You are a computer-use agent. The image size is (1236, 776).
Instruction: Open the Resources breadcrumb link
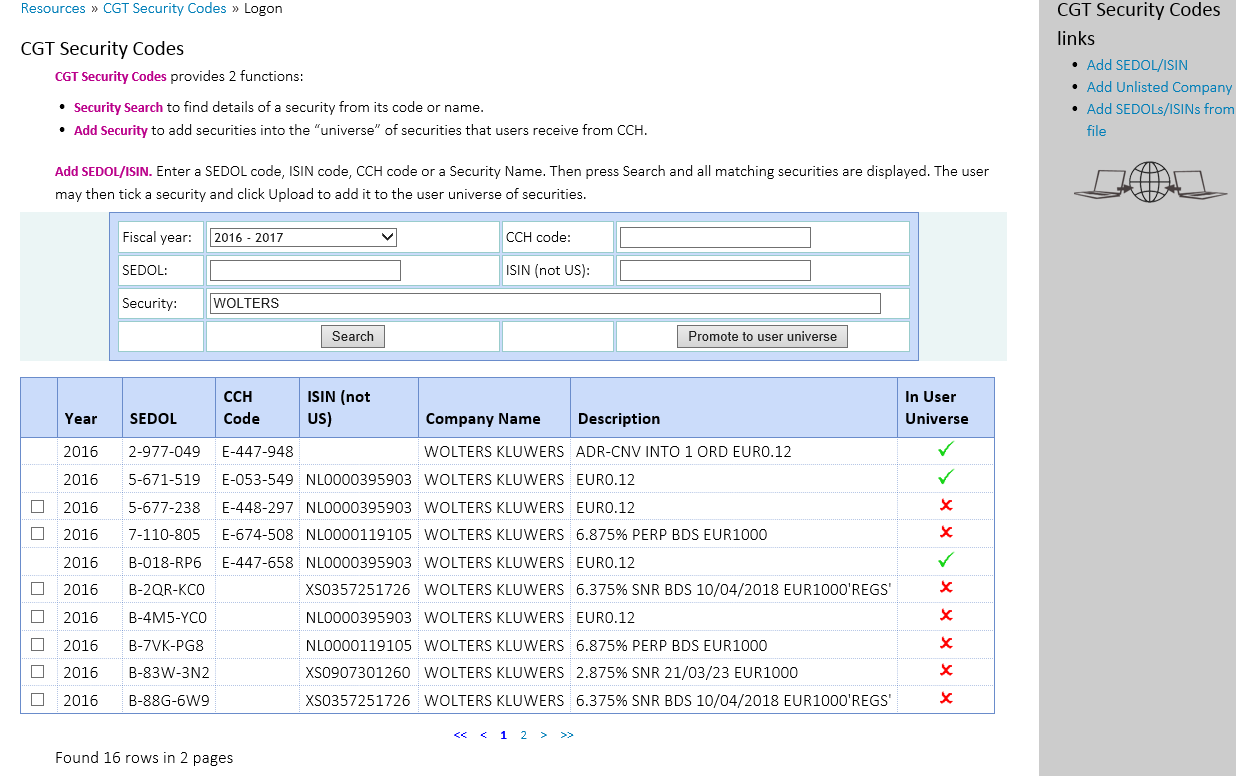pos(53,8)
